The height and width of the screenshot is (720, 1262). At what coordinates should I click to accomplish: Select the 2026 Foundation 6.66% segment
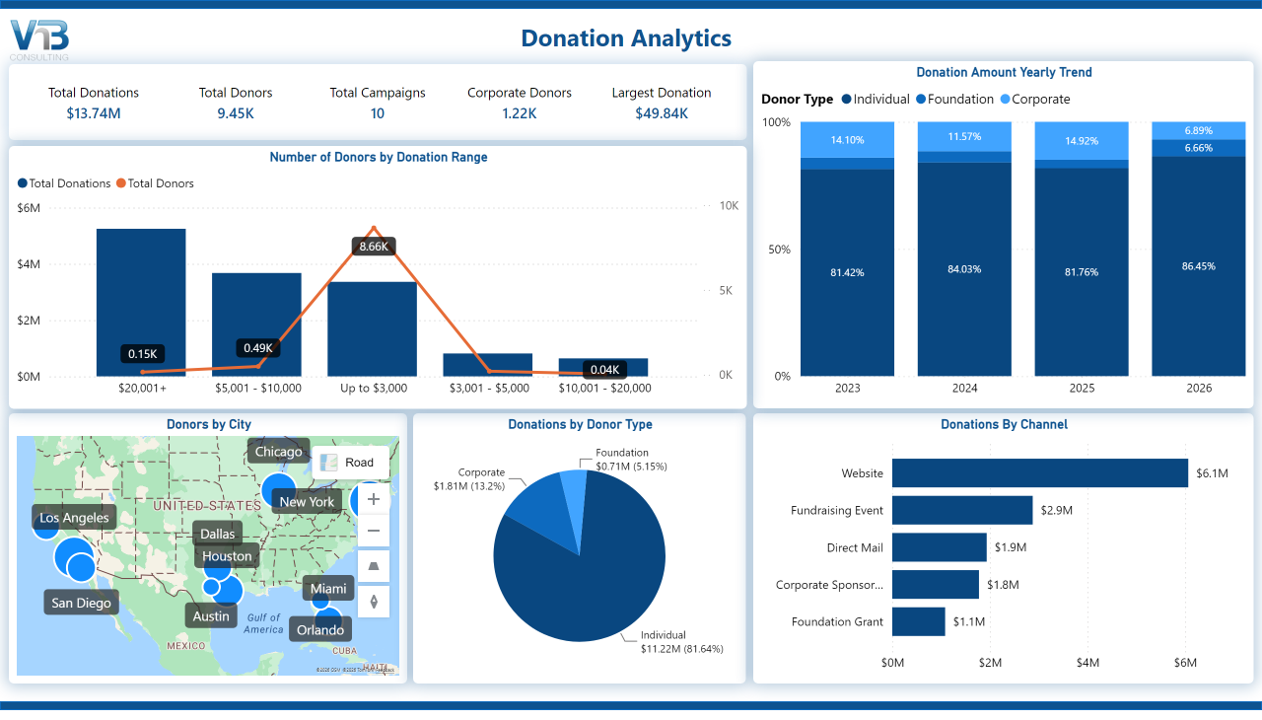[x=1199, y=148]
